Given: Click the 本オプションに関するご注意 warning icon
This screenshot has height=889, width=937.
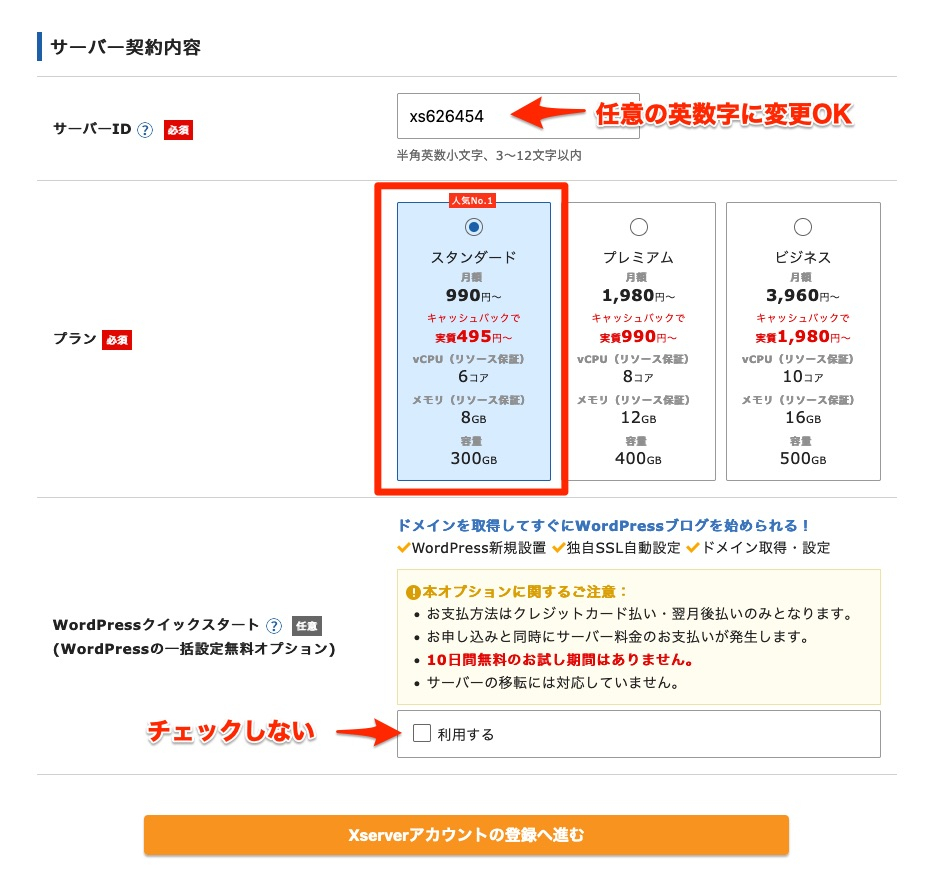Looking at the screenshot, I should [413, 592].
